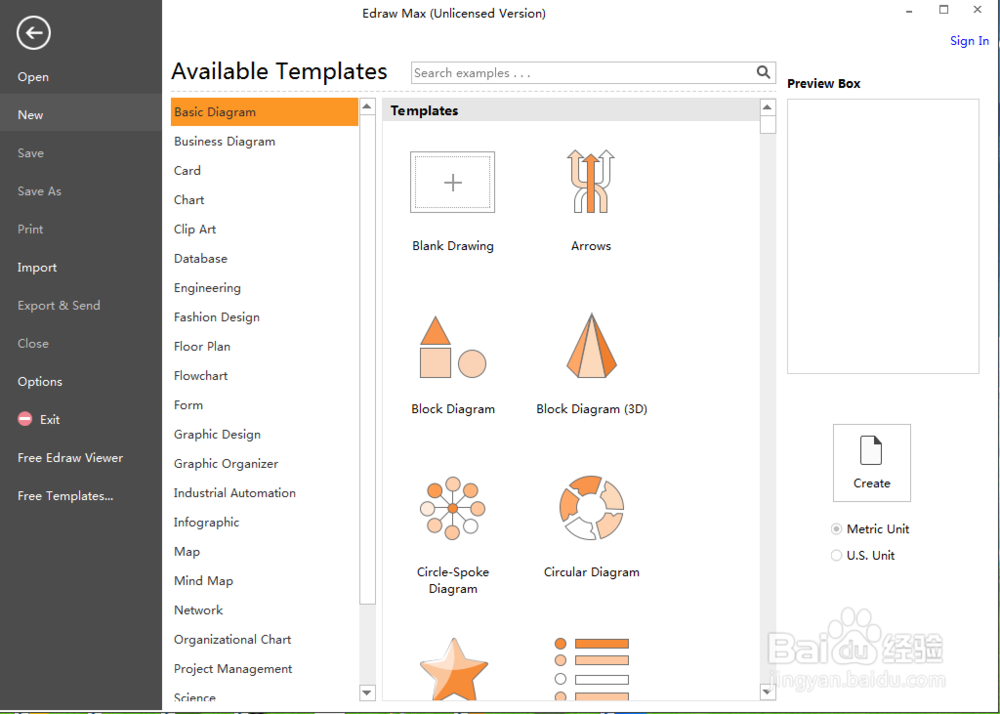This screenshot has height=714, width=1000.
Task: Click the red Exit icon
Action: tap(25, 419)
